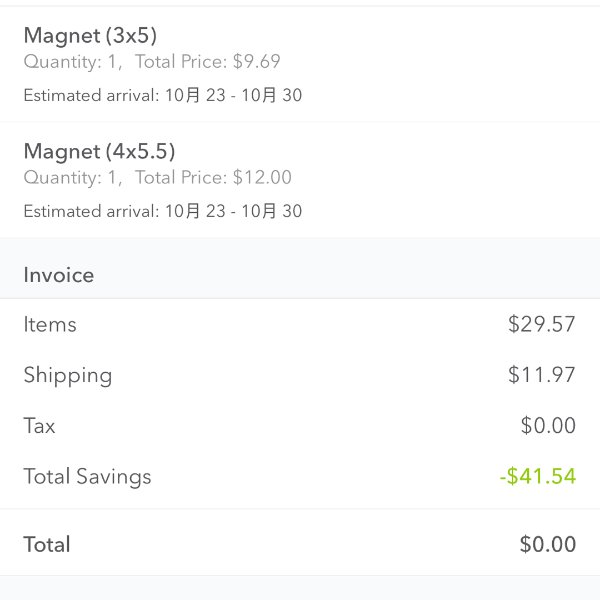Tap the Shipping row label
Screen dimensions: 600x600
tap(68, 375)
